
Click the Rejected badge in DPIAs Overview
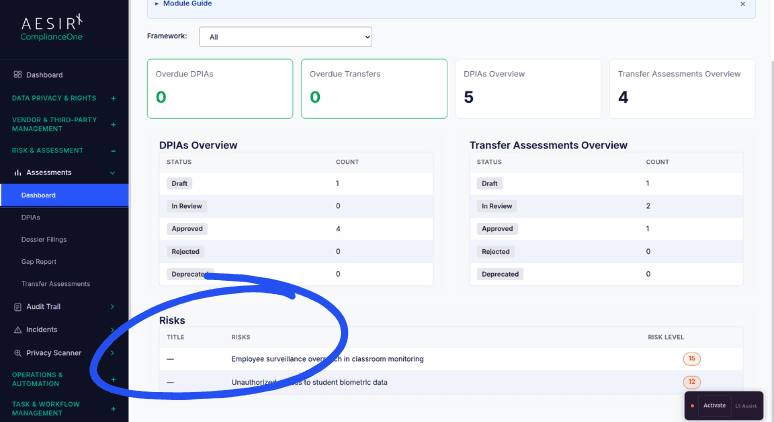pyautogui.click(x=185, y=252)
